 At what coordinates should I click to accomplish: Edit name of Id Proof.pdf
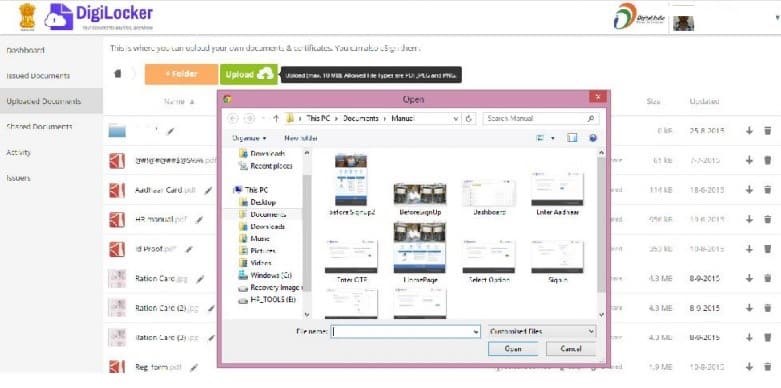(189, 249)
